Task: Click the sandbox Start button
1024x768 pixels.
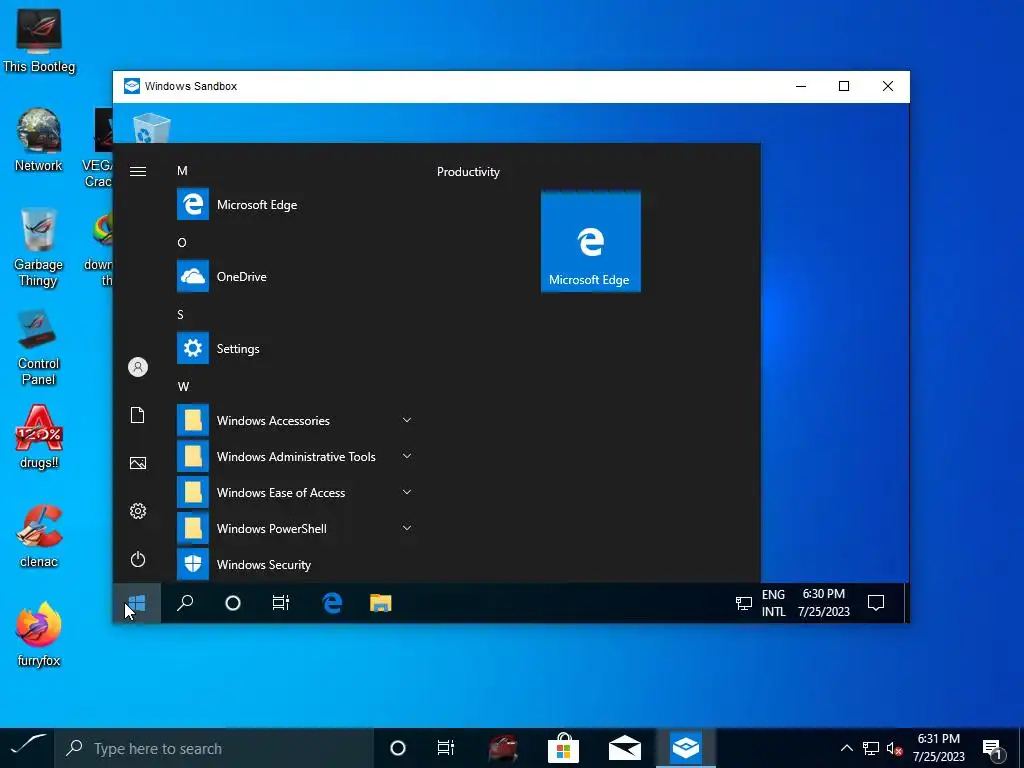Action: 137,603
